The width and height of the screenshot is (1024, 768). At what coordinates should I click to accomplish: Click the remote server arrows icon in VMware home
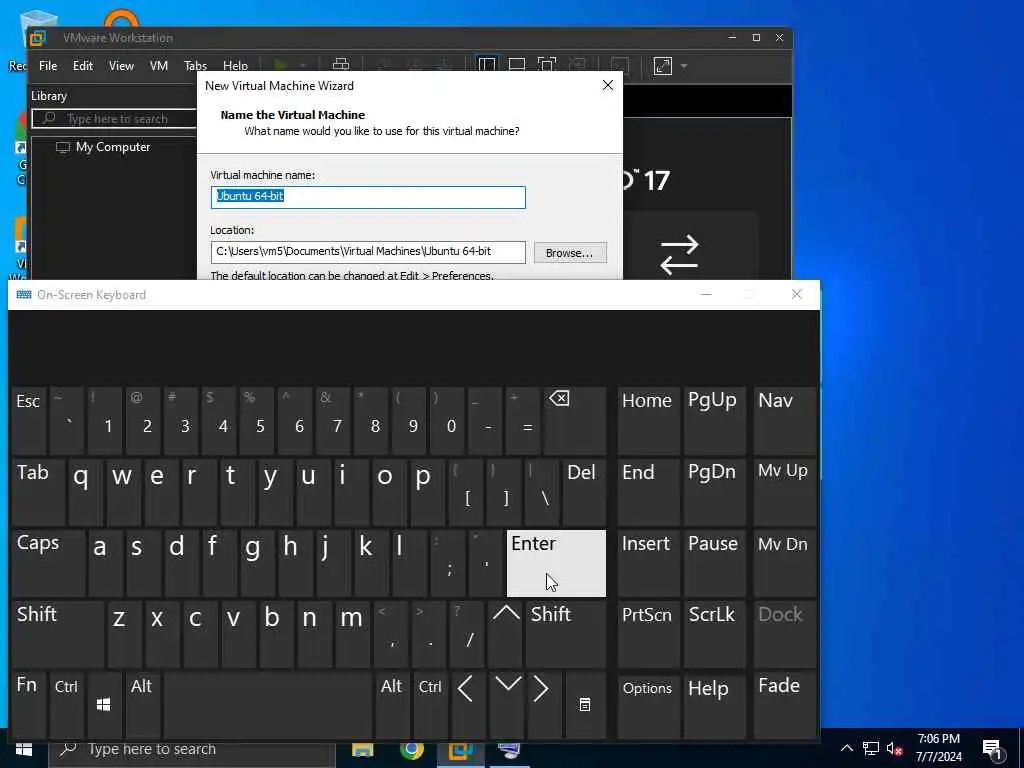click(679, 255)
